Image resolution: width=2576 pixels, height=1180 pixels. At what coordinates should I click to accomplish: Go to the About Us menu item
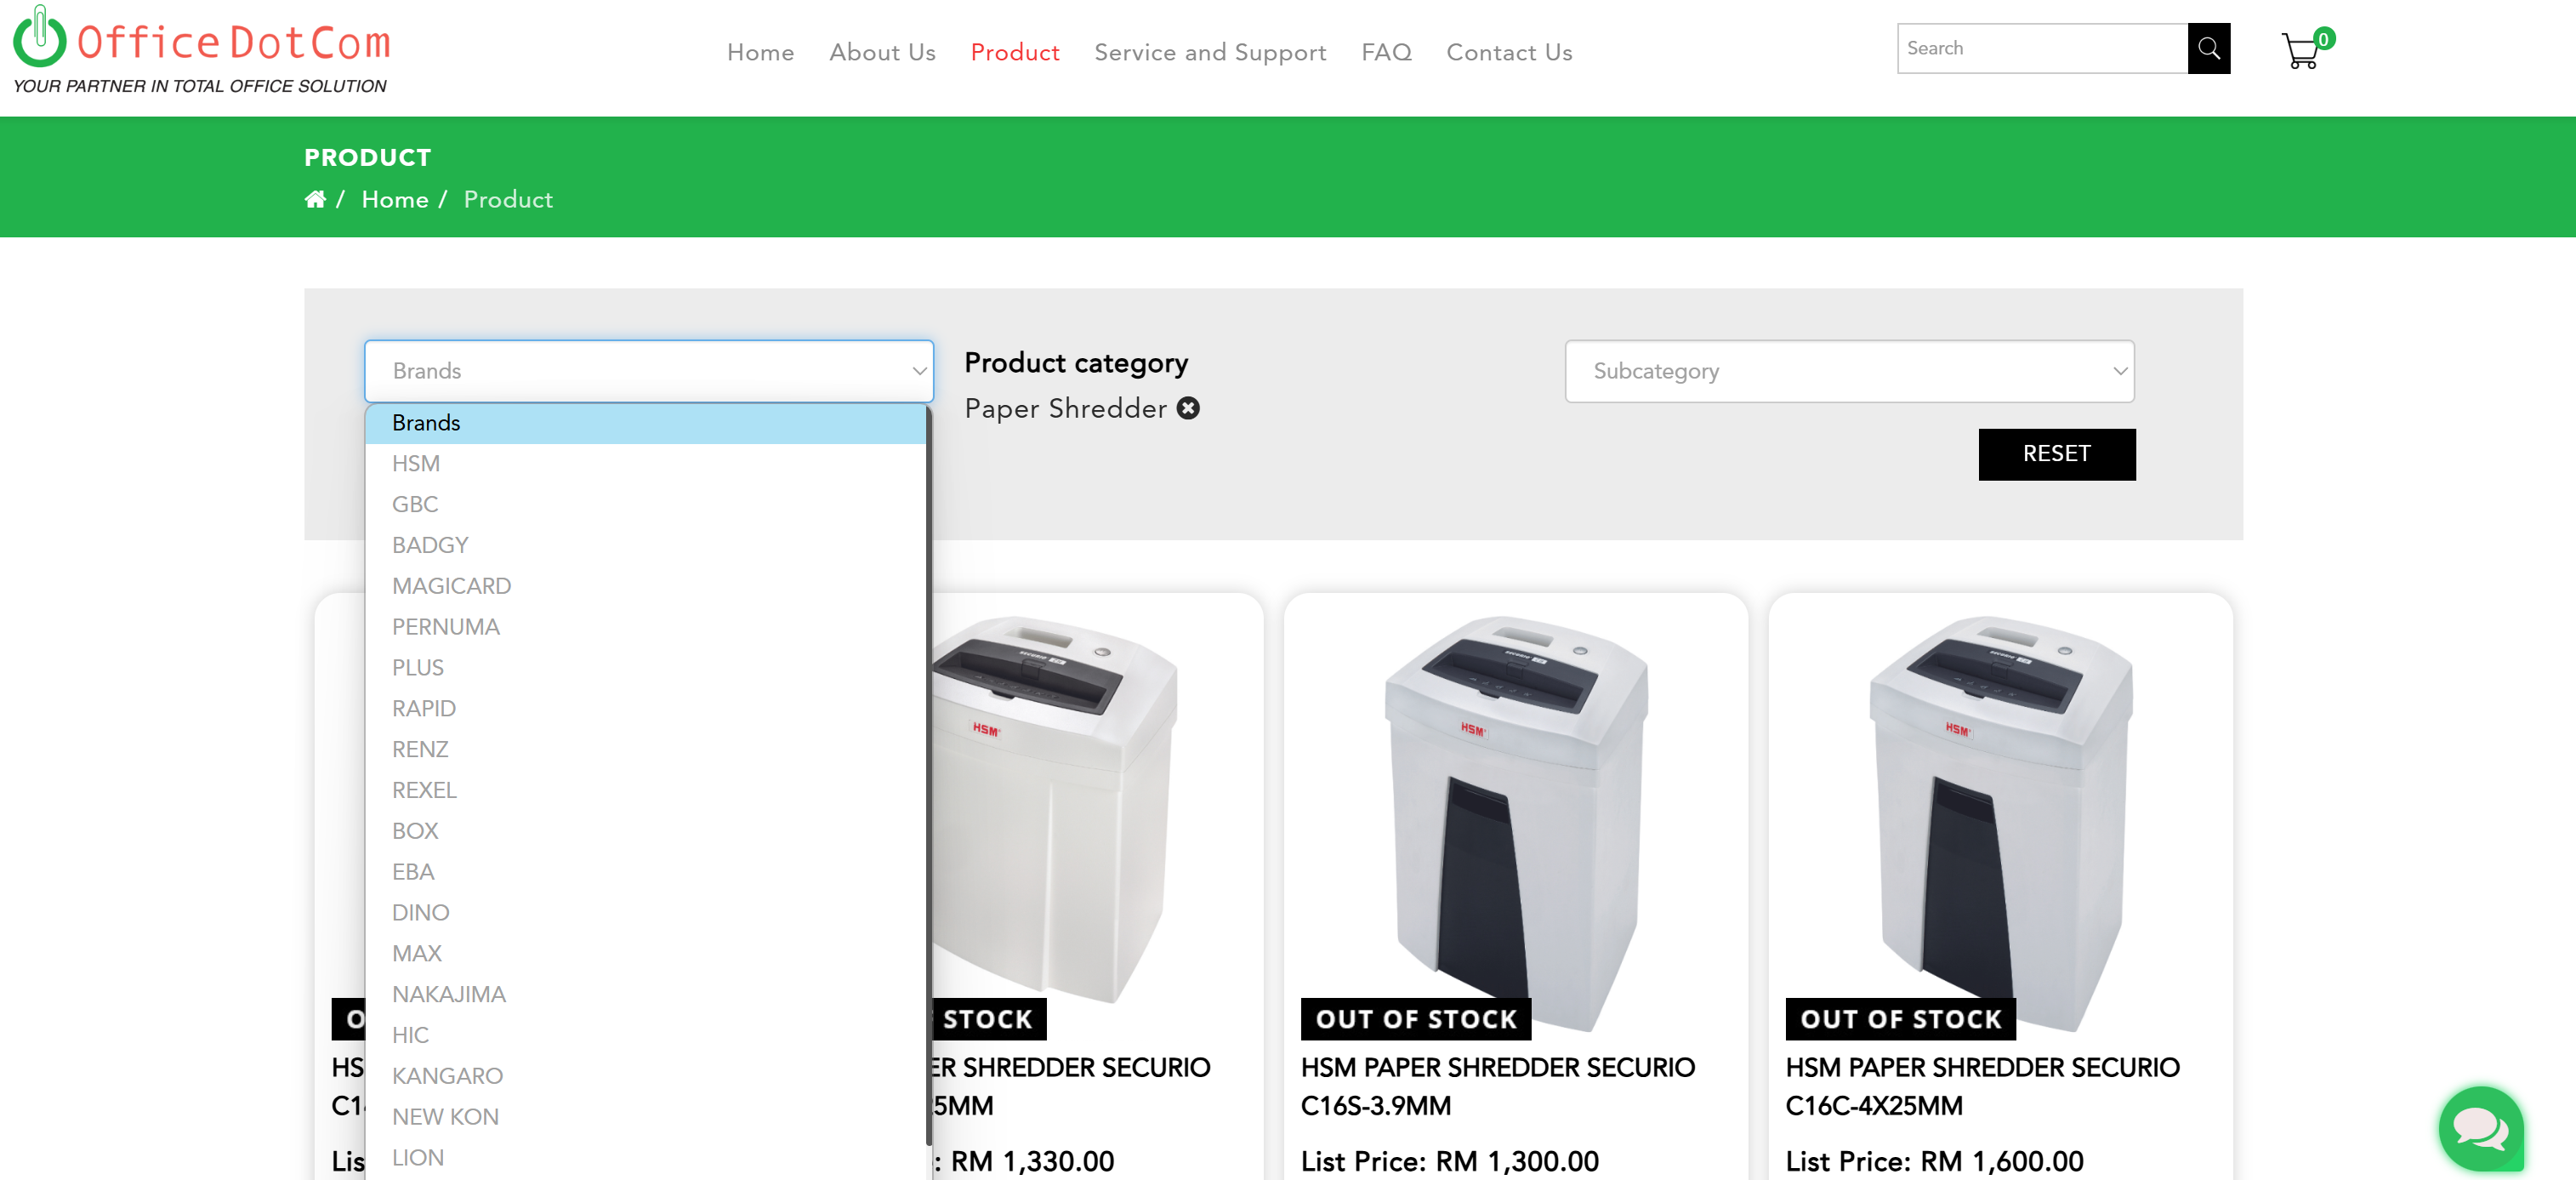click(882, 52)
